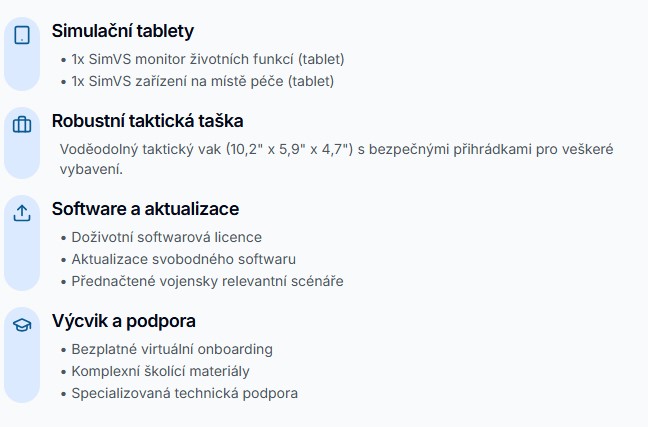Select the Software a aktualizace heading
648x427 pixels.
click(145, 209)
